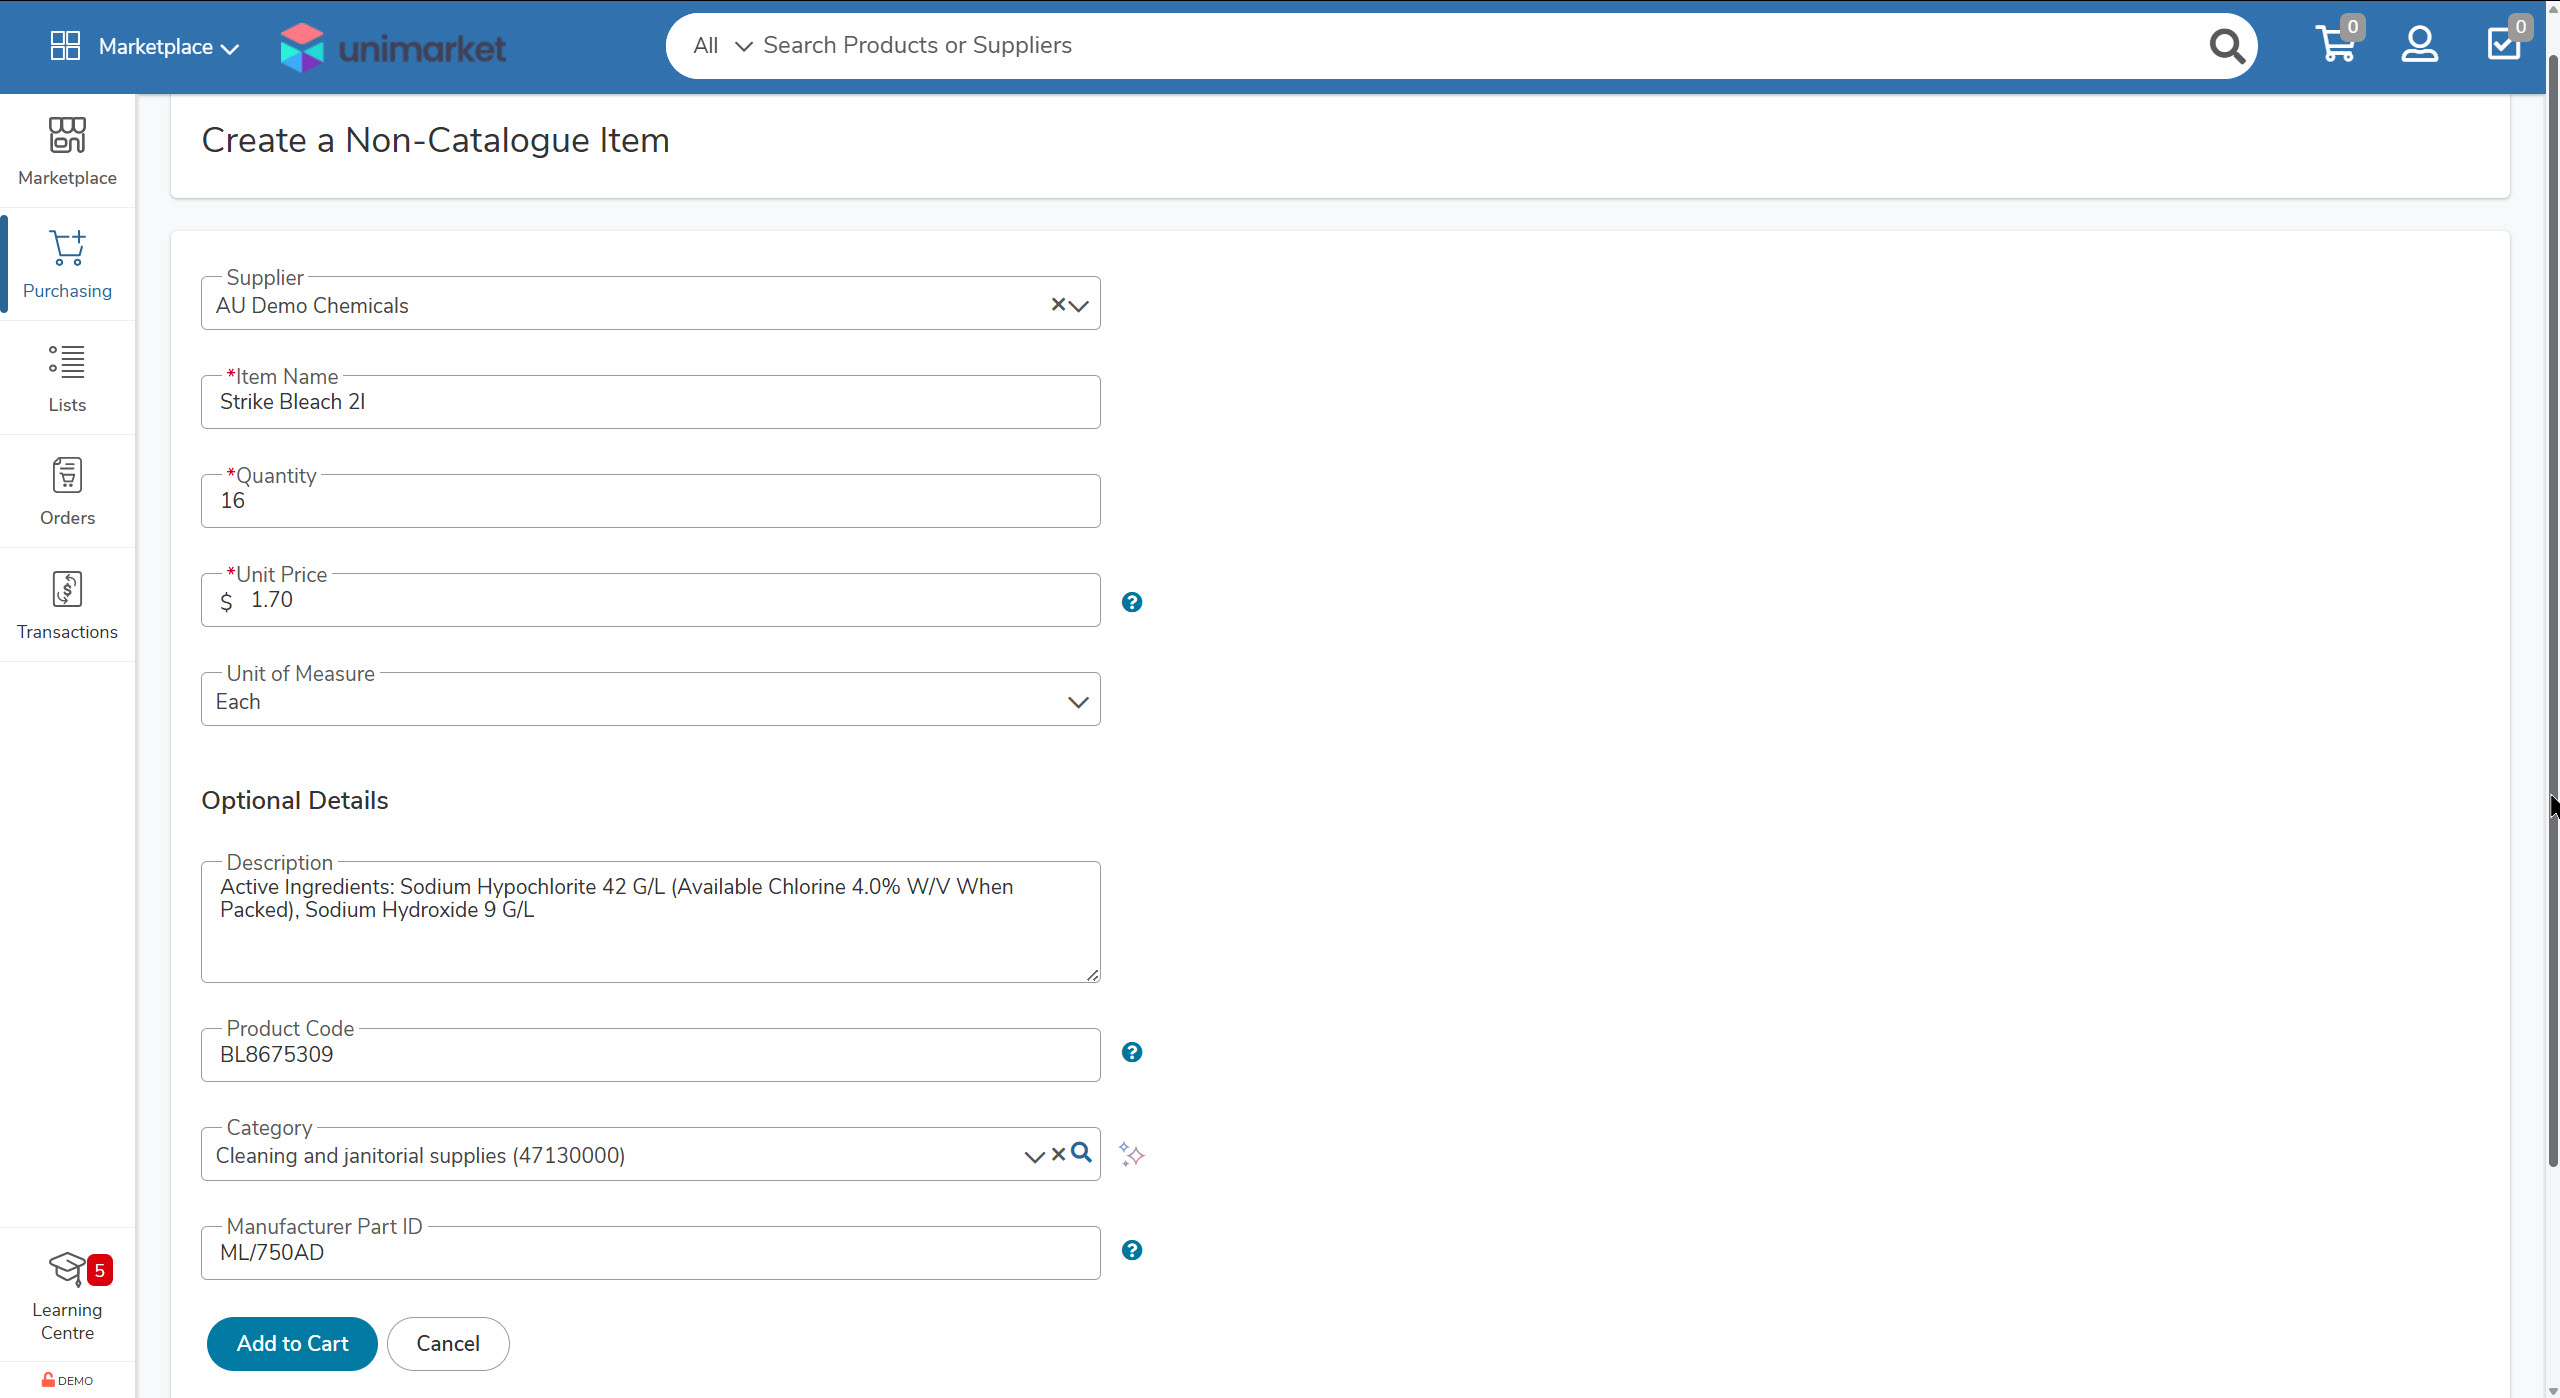Open Transactions in the sidebar
This screenshot has height=1398, width=2560.
(x=67, y=605)
